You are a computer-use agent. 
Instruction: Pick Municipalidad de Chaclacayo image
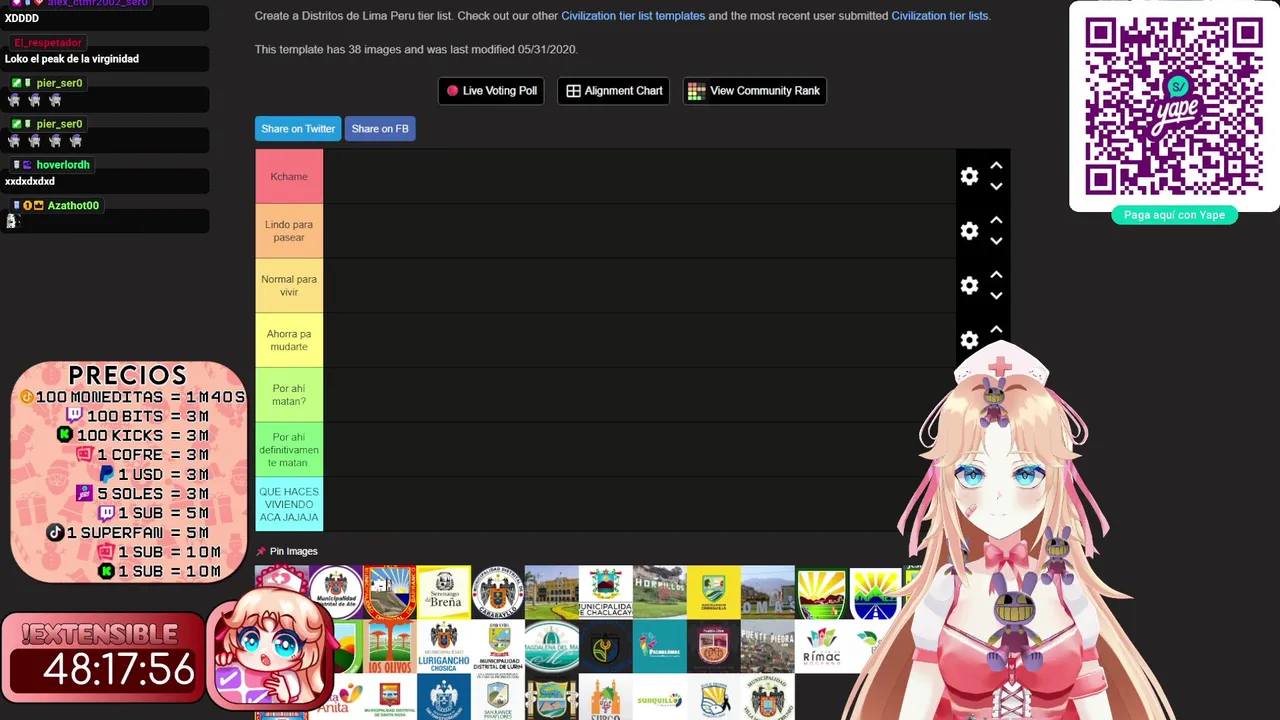pyautogui.click(x=606, y=592)
